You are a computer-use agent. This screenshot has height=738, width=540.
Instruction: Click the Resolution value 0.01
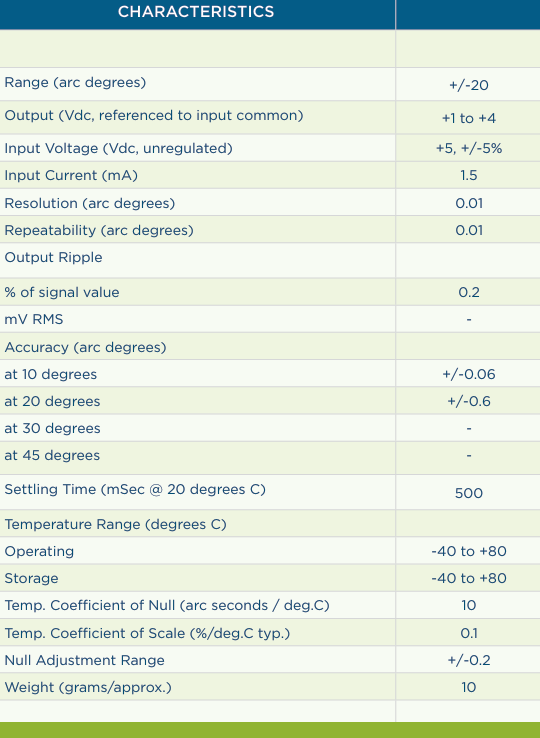tap(468, 203)
